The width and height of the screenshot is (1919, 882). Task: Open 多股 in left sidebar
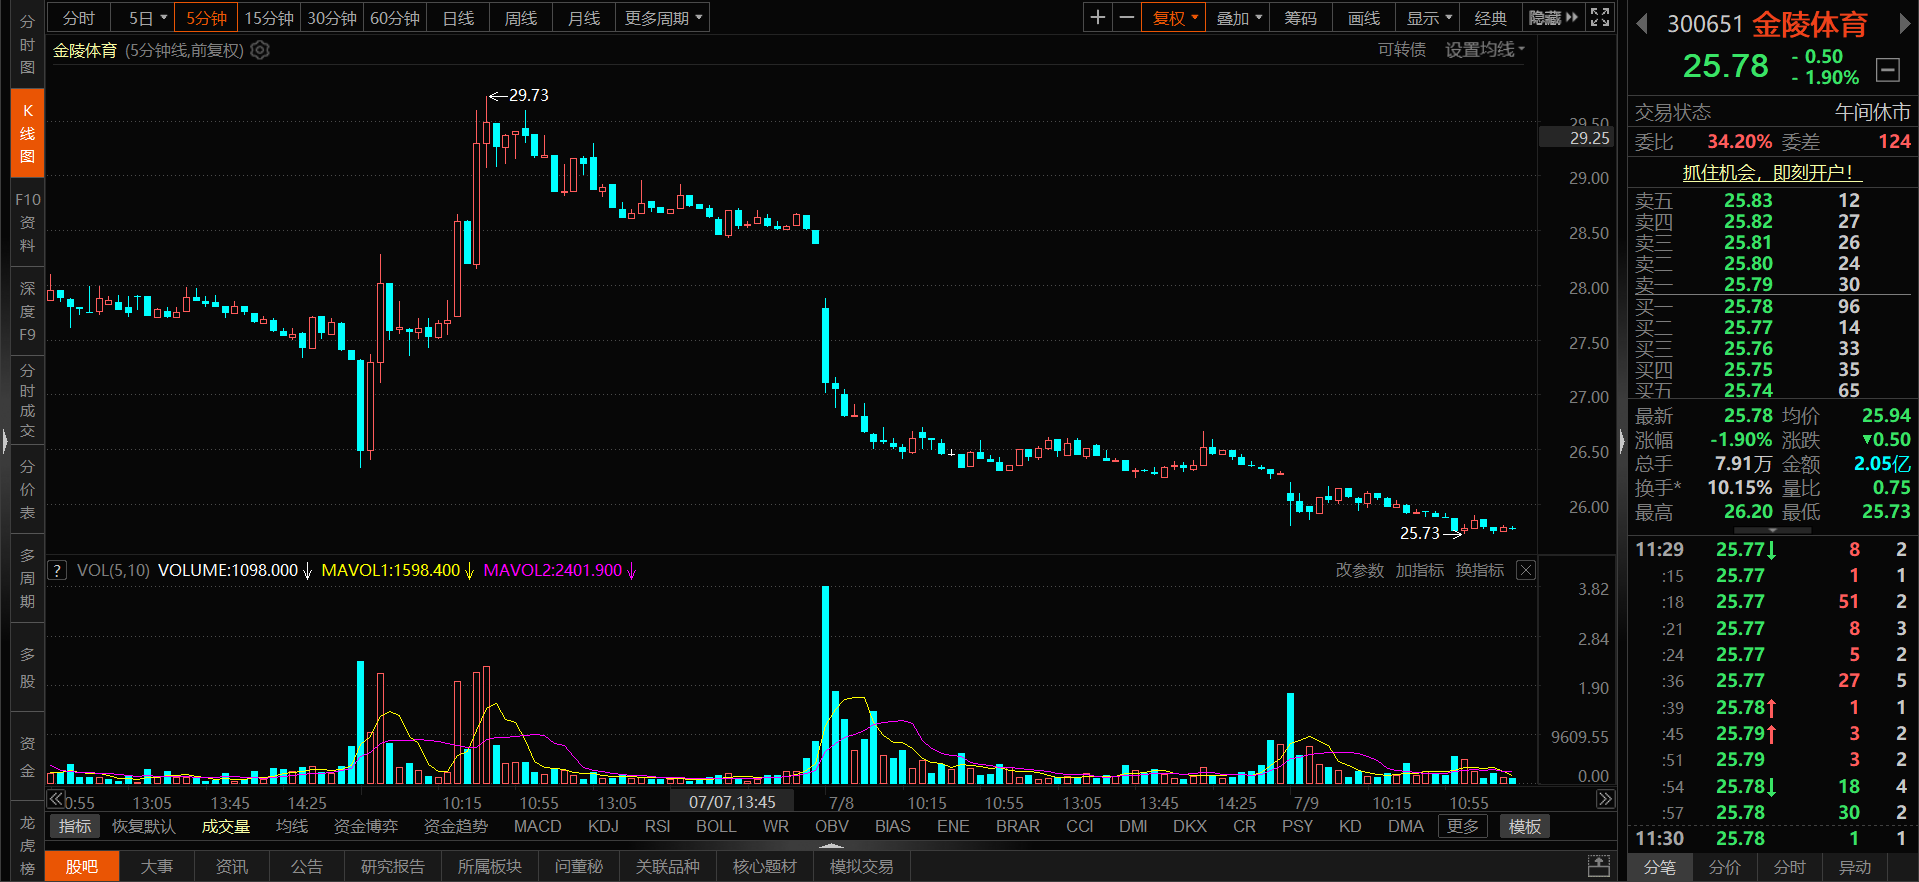coord(27,667)
